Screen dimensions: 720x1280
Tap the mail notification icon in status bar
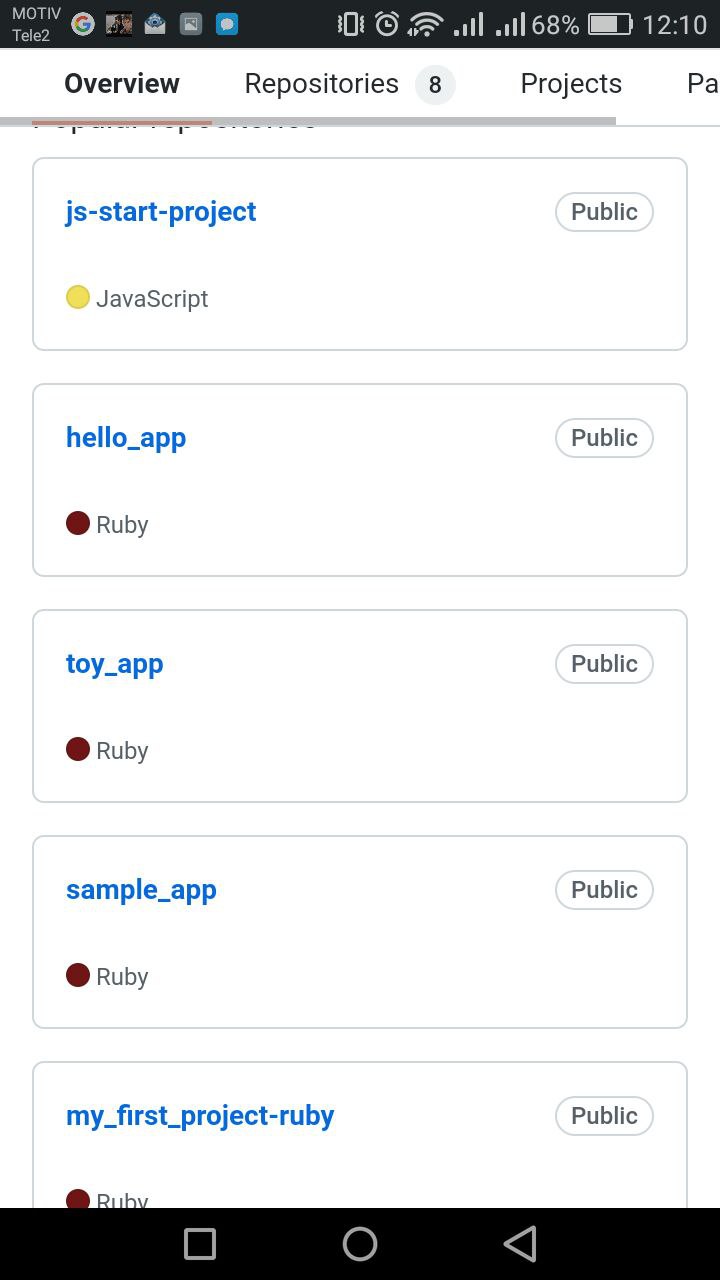click(155, 24)
